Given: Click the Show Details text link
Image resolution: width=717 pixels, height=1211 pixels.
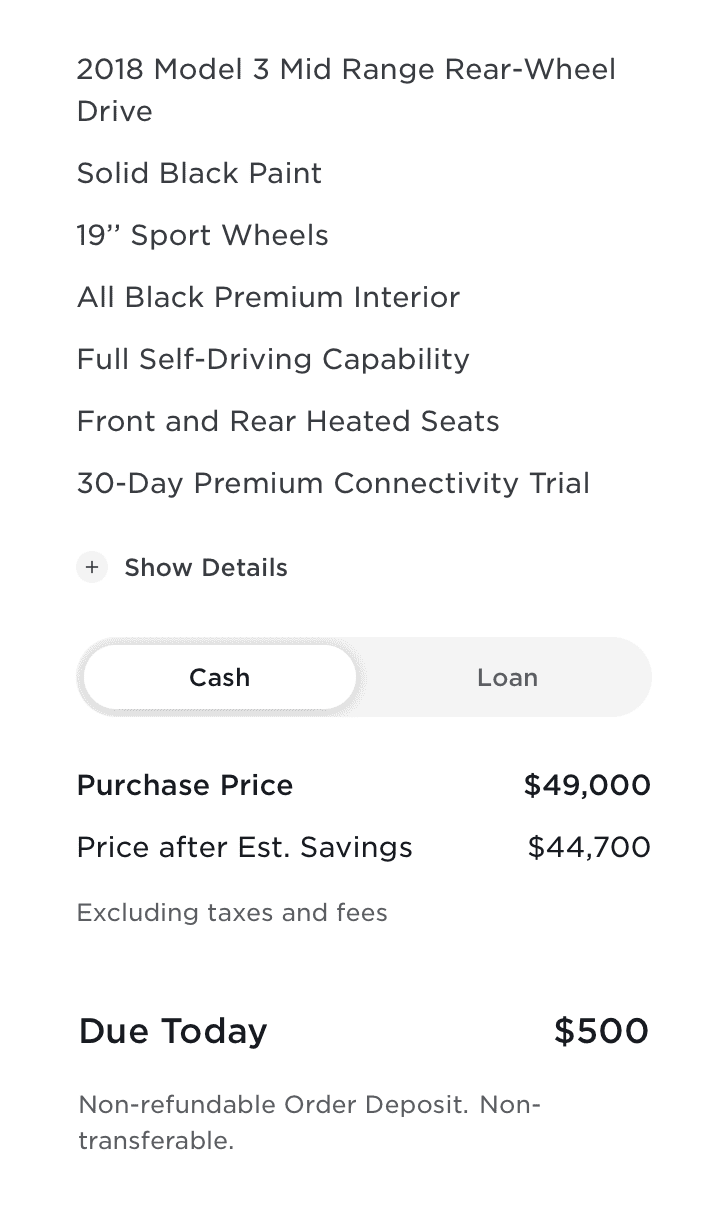Looking at the screenshot, I should (x=205, y=567).
